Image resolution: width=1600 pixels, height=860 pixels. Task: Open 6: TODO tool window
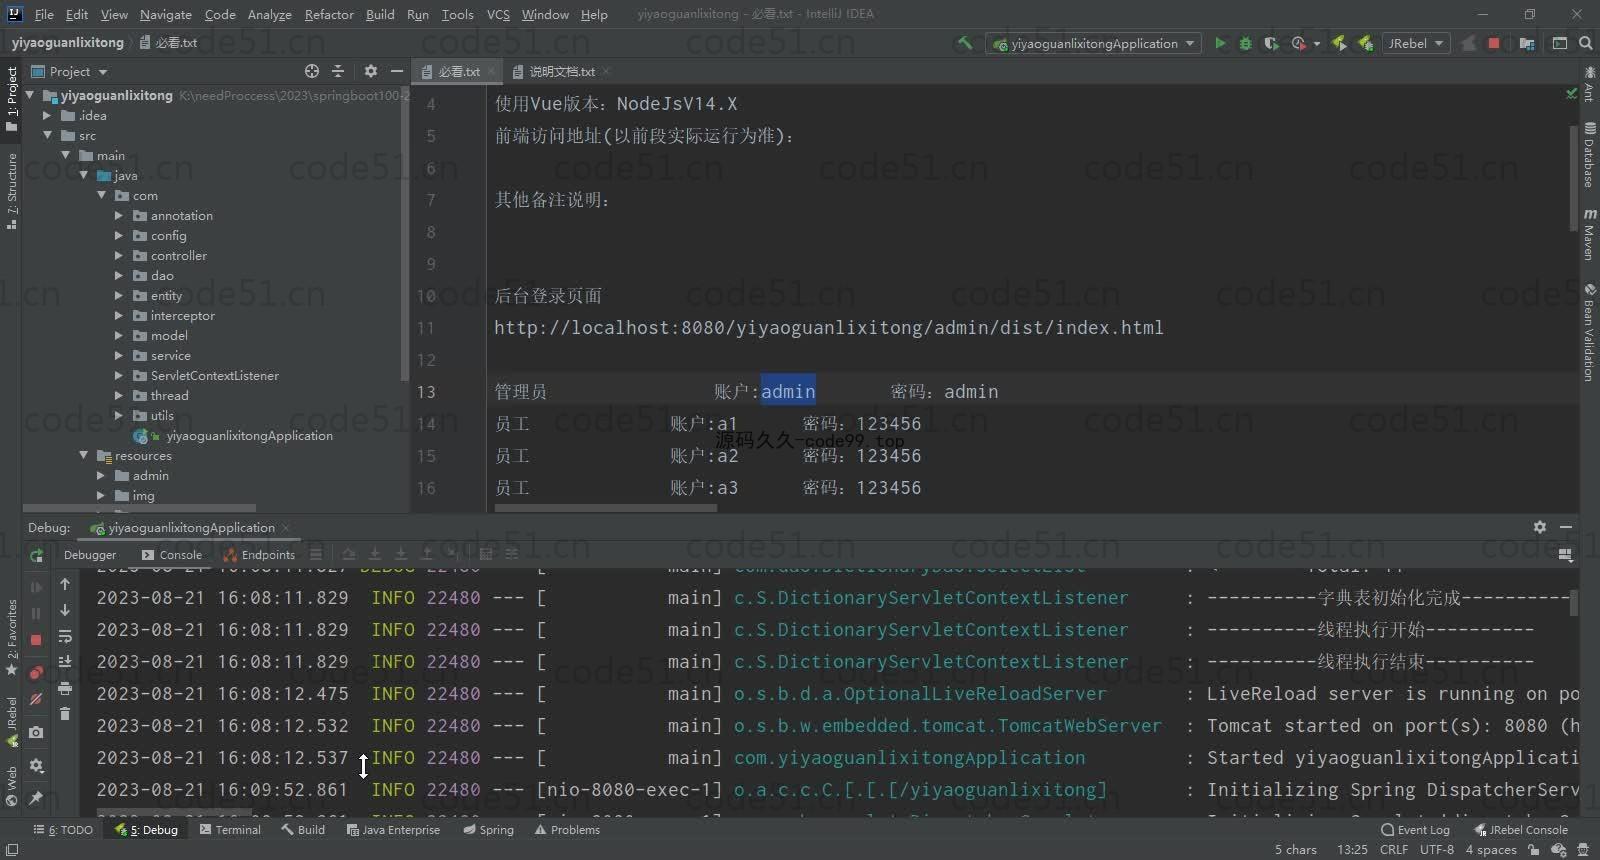[x=63, y=830]
